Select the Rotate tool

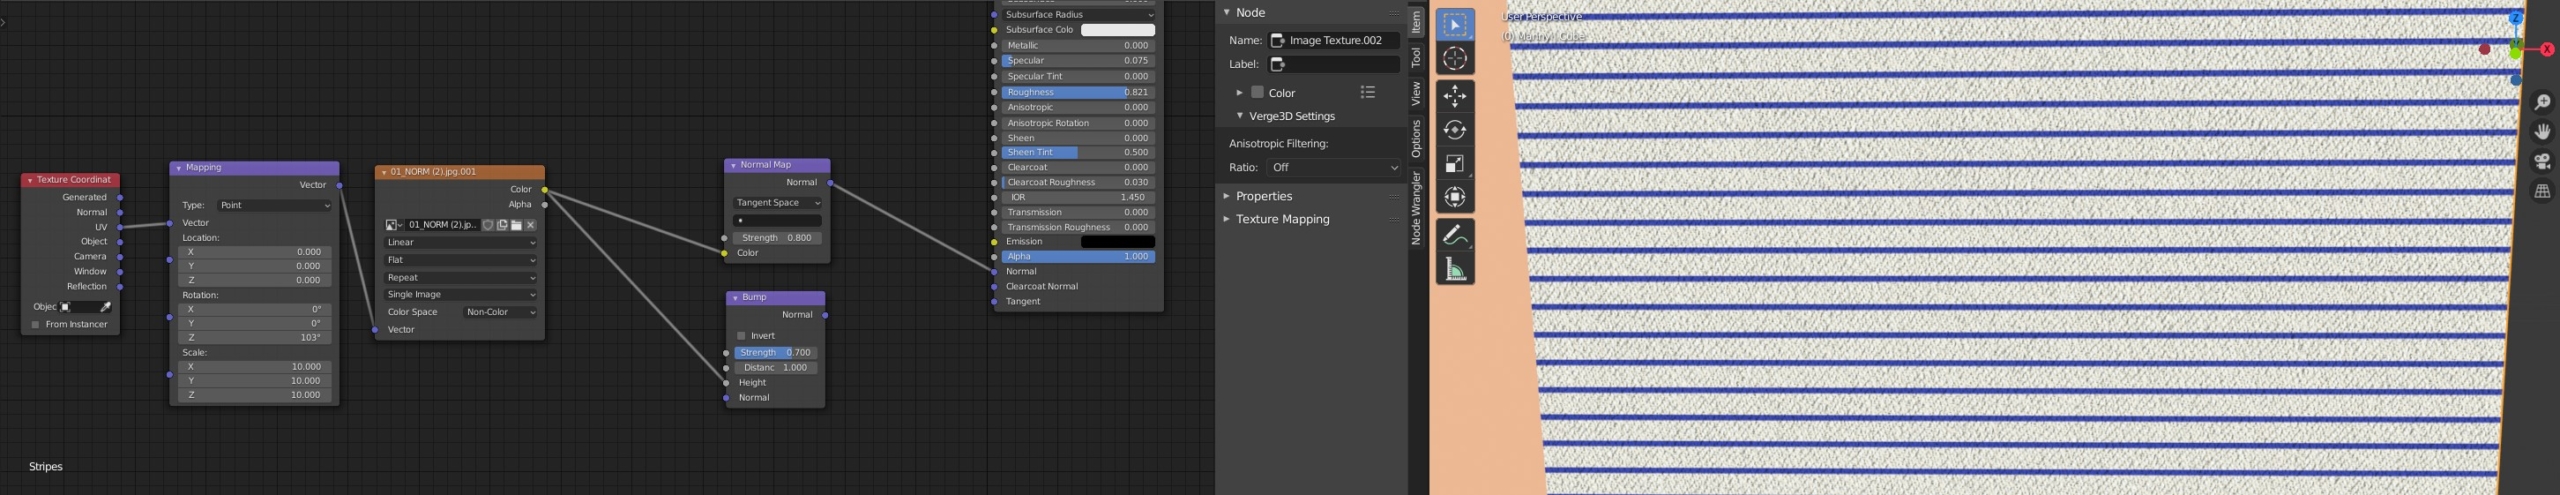(1455, 130)
